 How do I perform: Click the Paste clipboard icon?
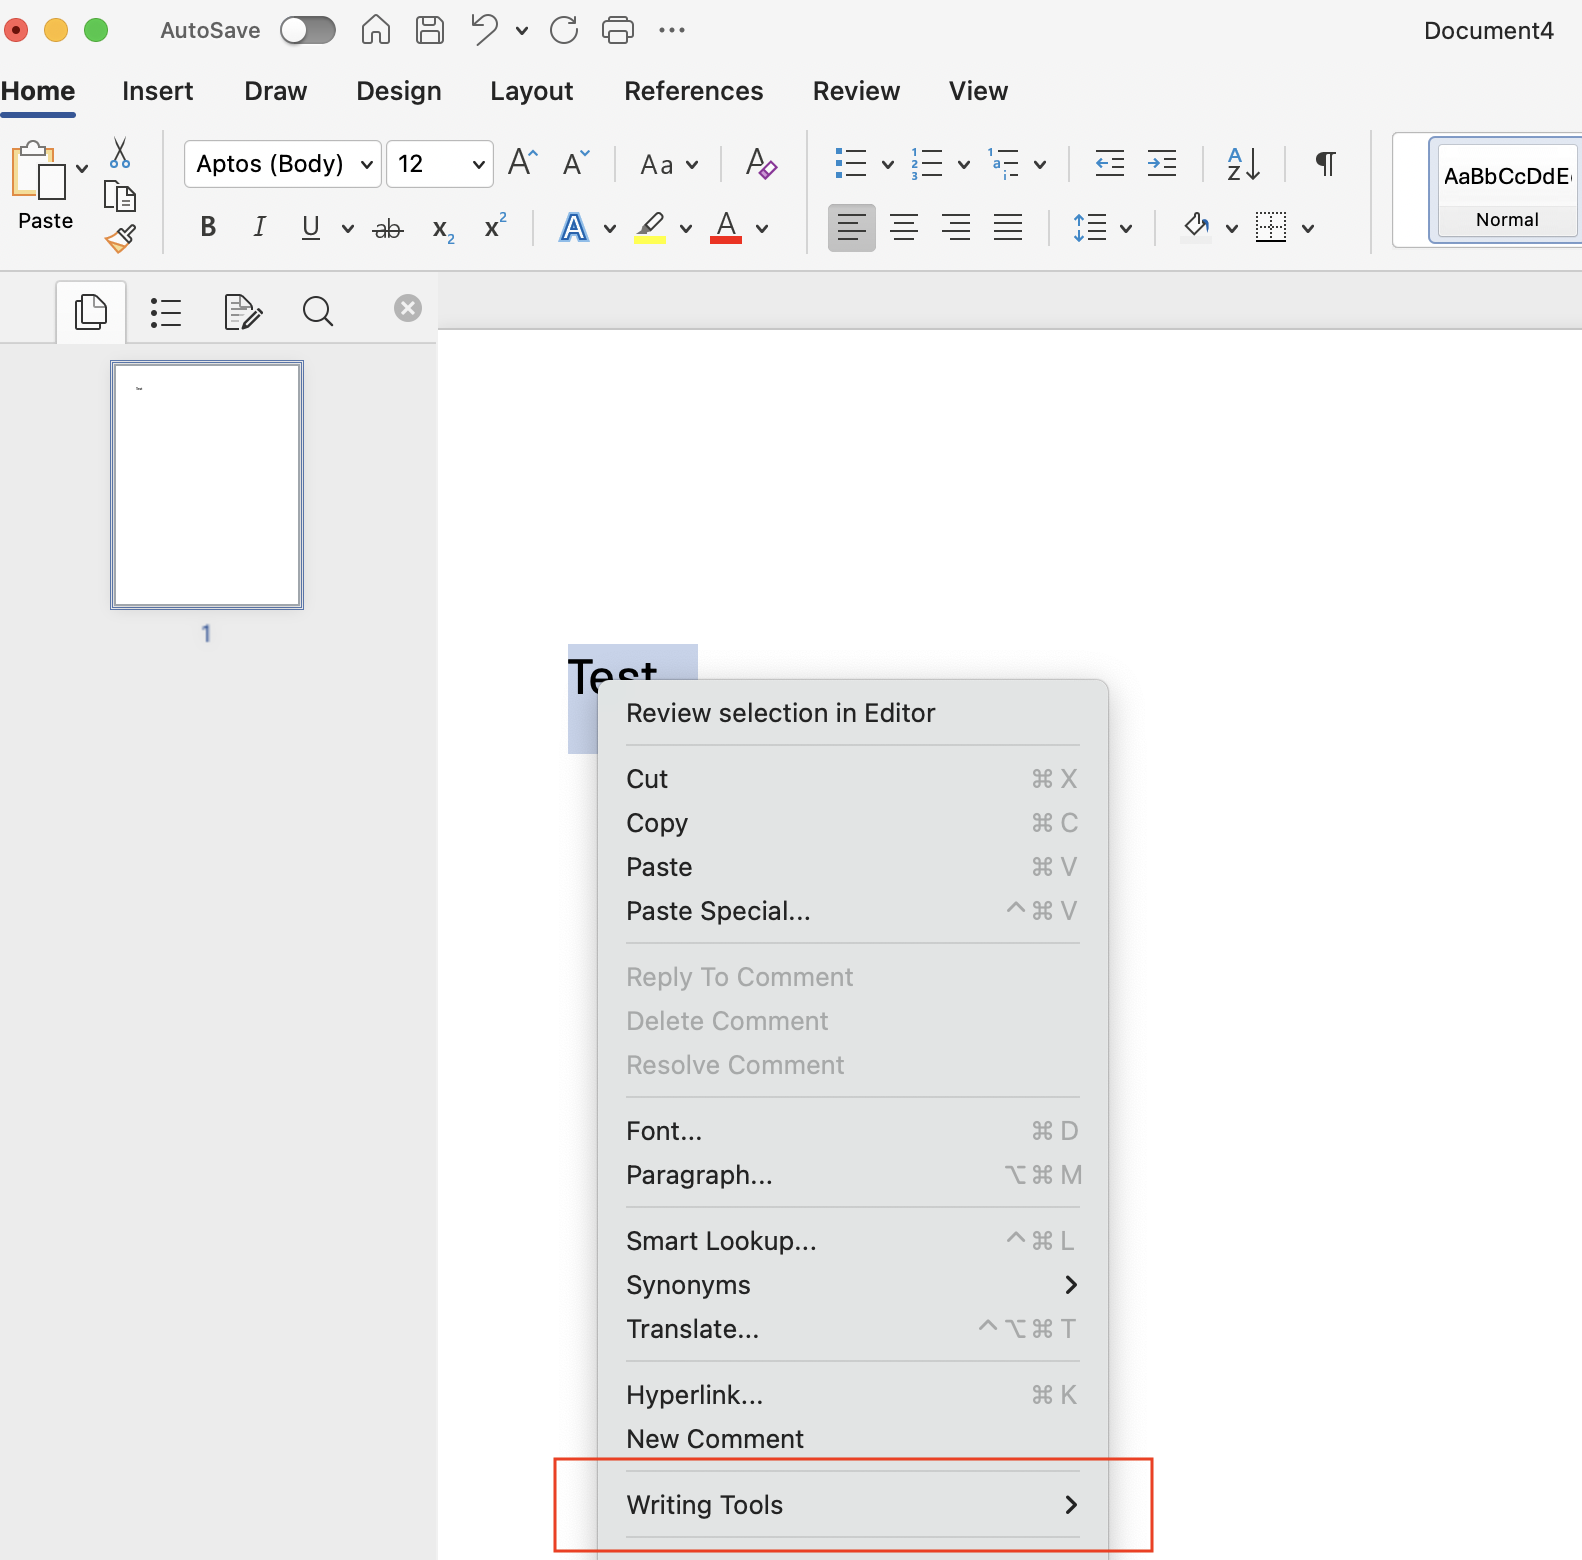click(x=38, y=171)
